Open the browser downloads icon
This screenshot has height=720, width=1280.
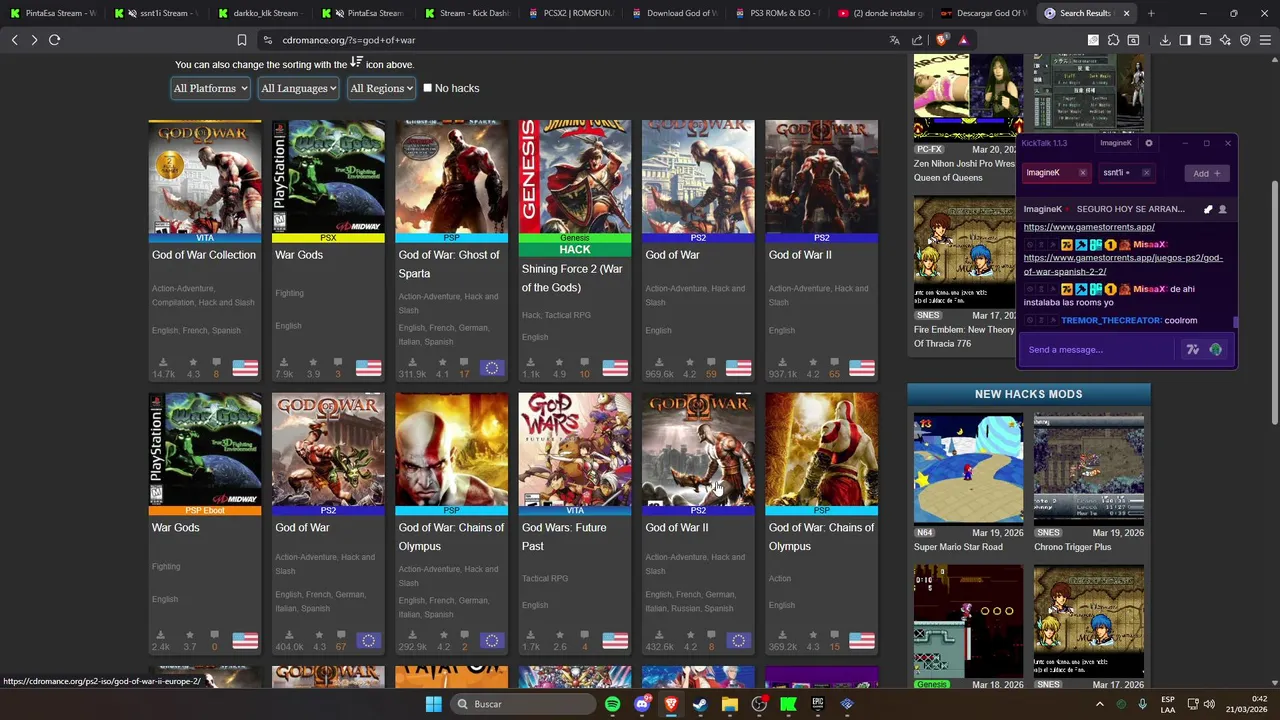click(1165, 40)
